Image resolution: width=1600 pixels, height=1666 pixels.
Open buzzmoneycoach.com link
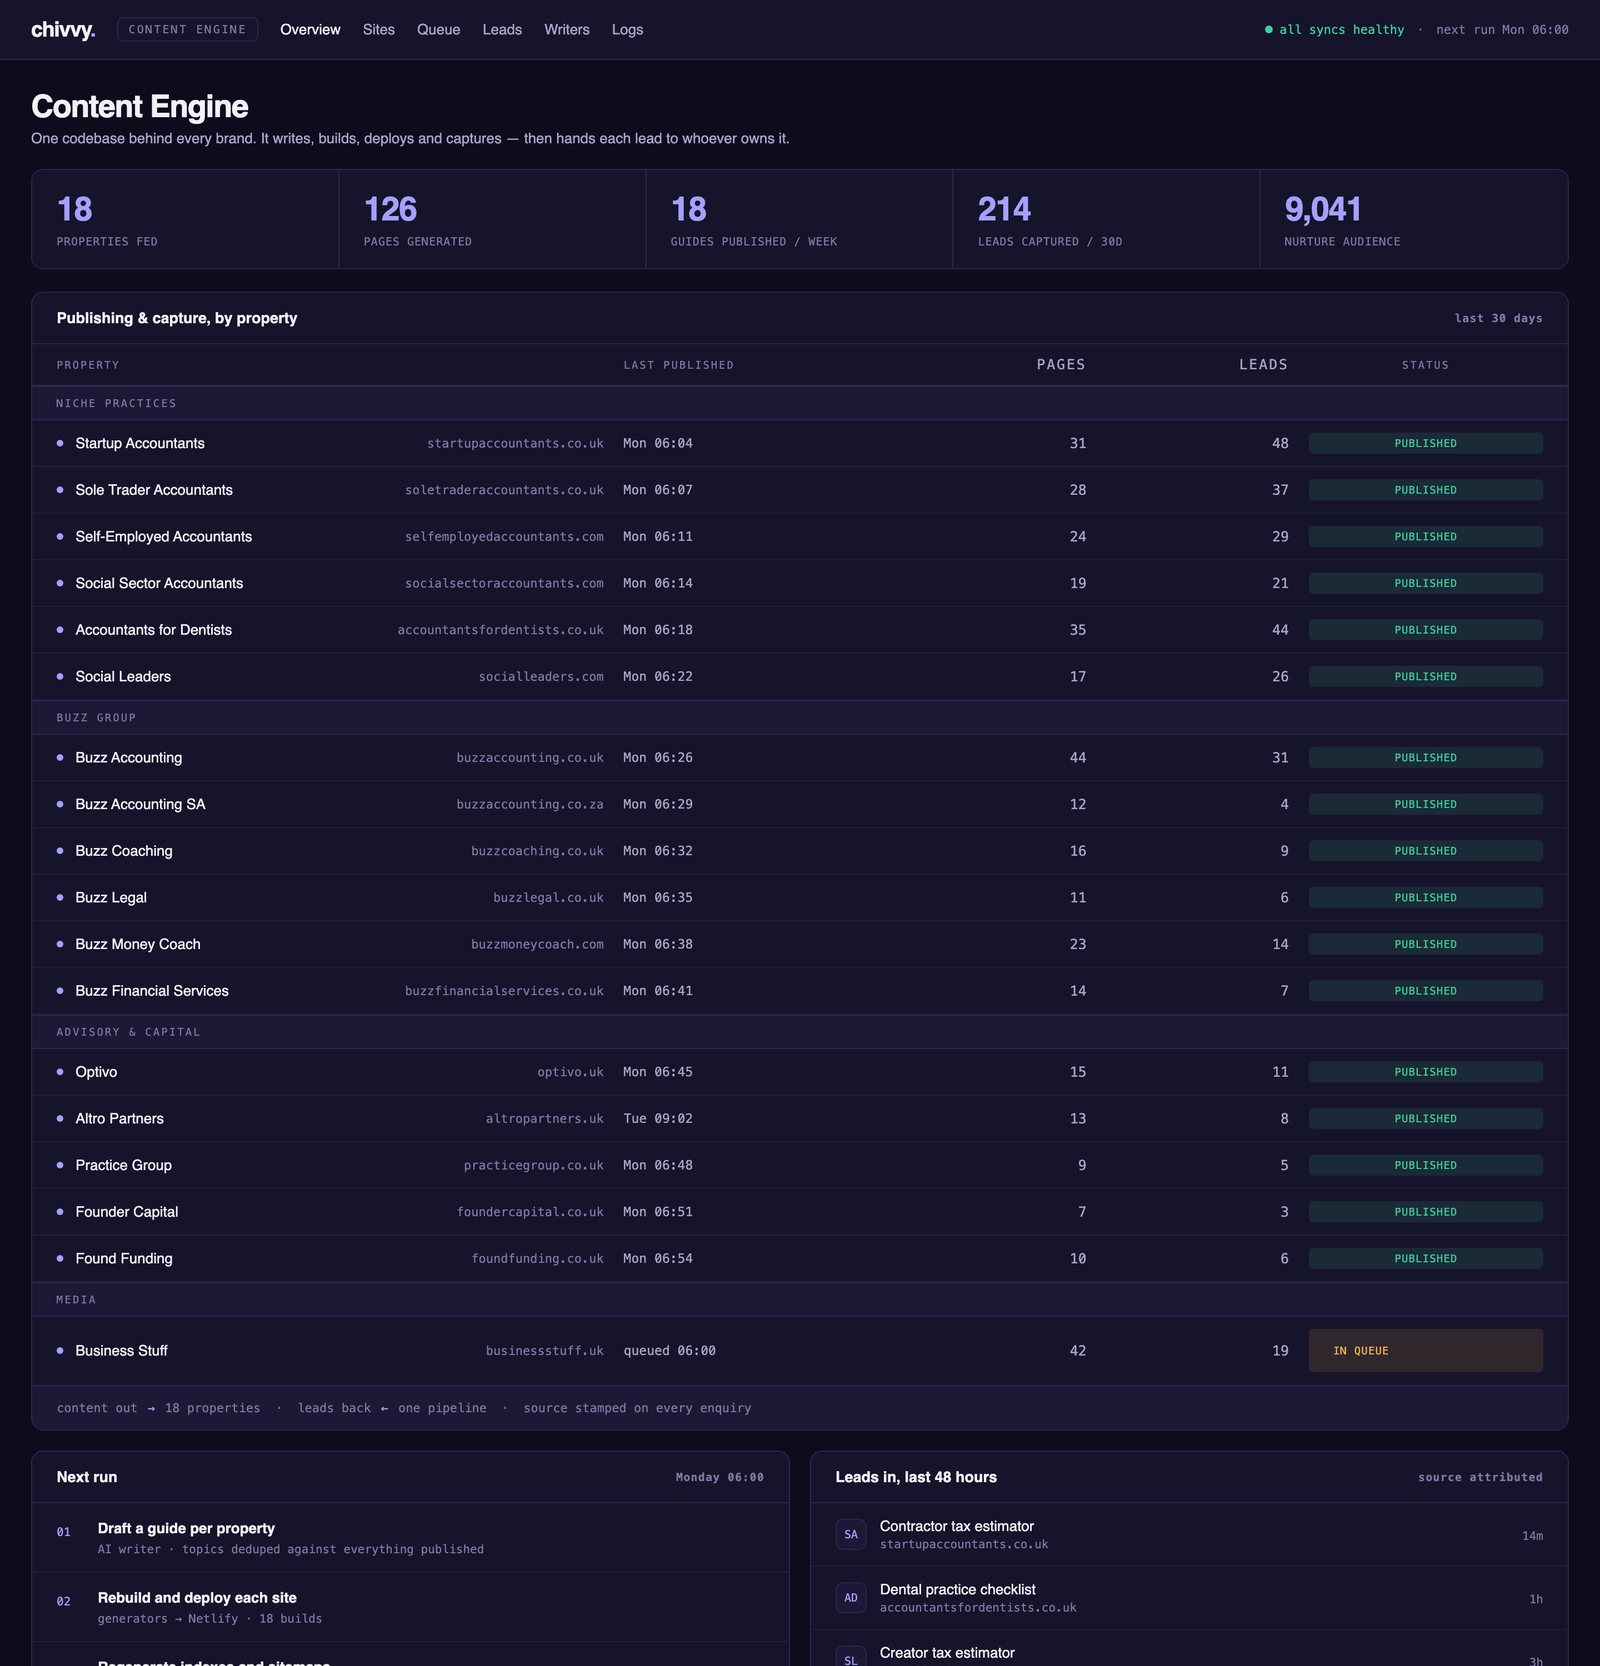[x=537, y=944]
